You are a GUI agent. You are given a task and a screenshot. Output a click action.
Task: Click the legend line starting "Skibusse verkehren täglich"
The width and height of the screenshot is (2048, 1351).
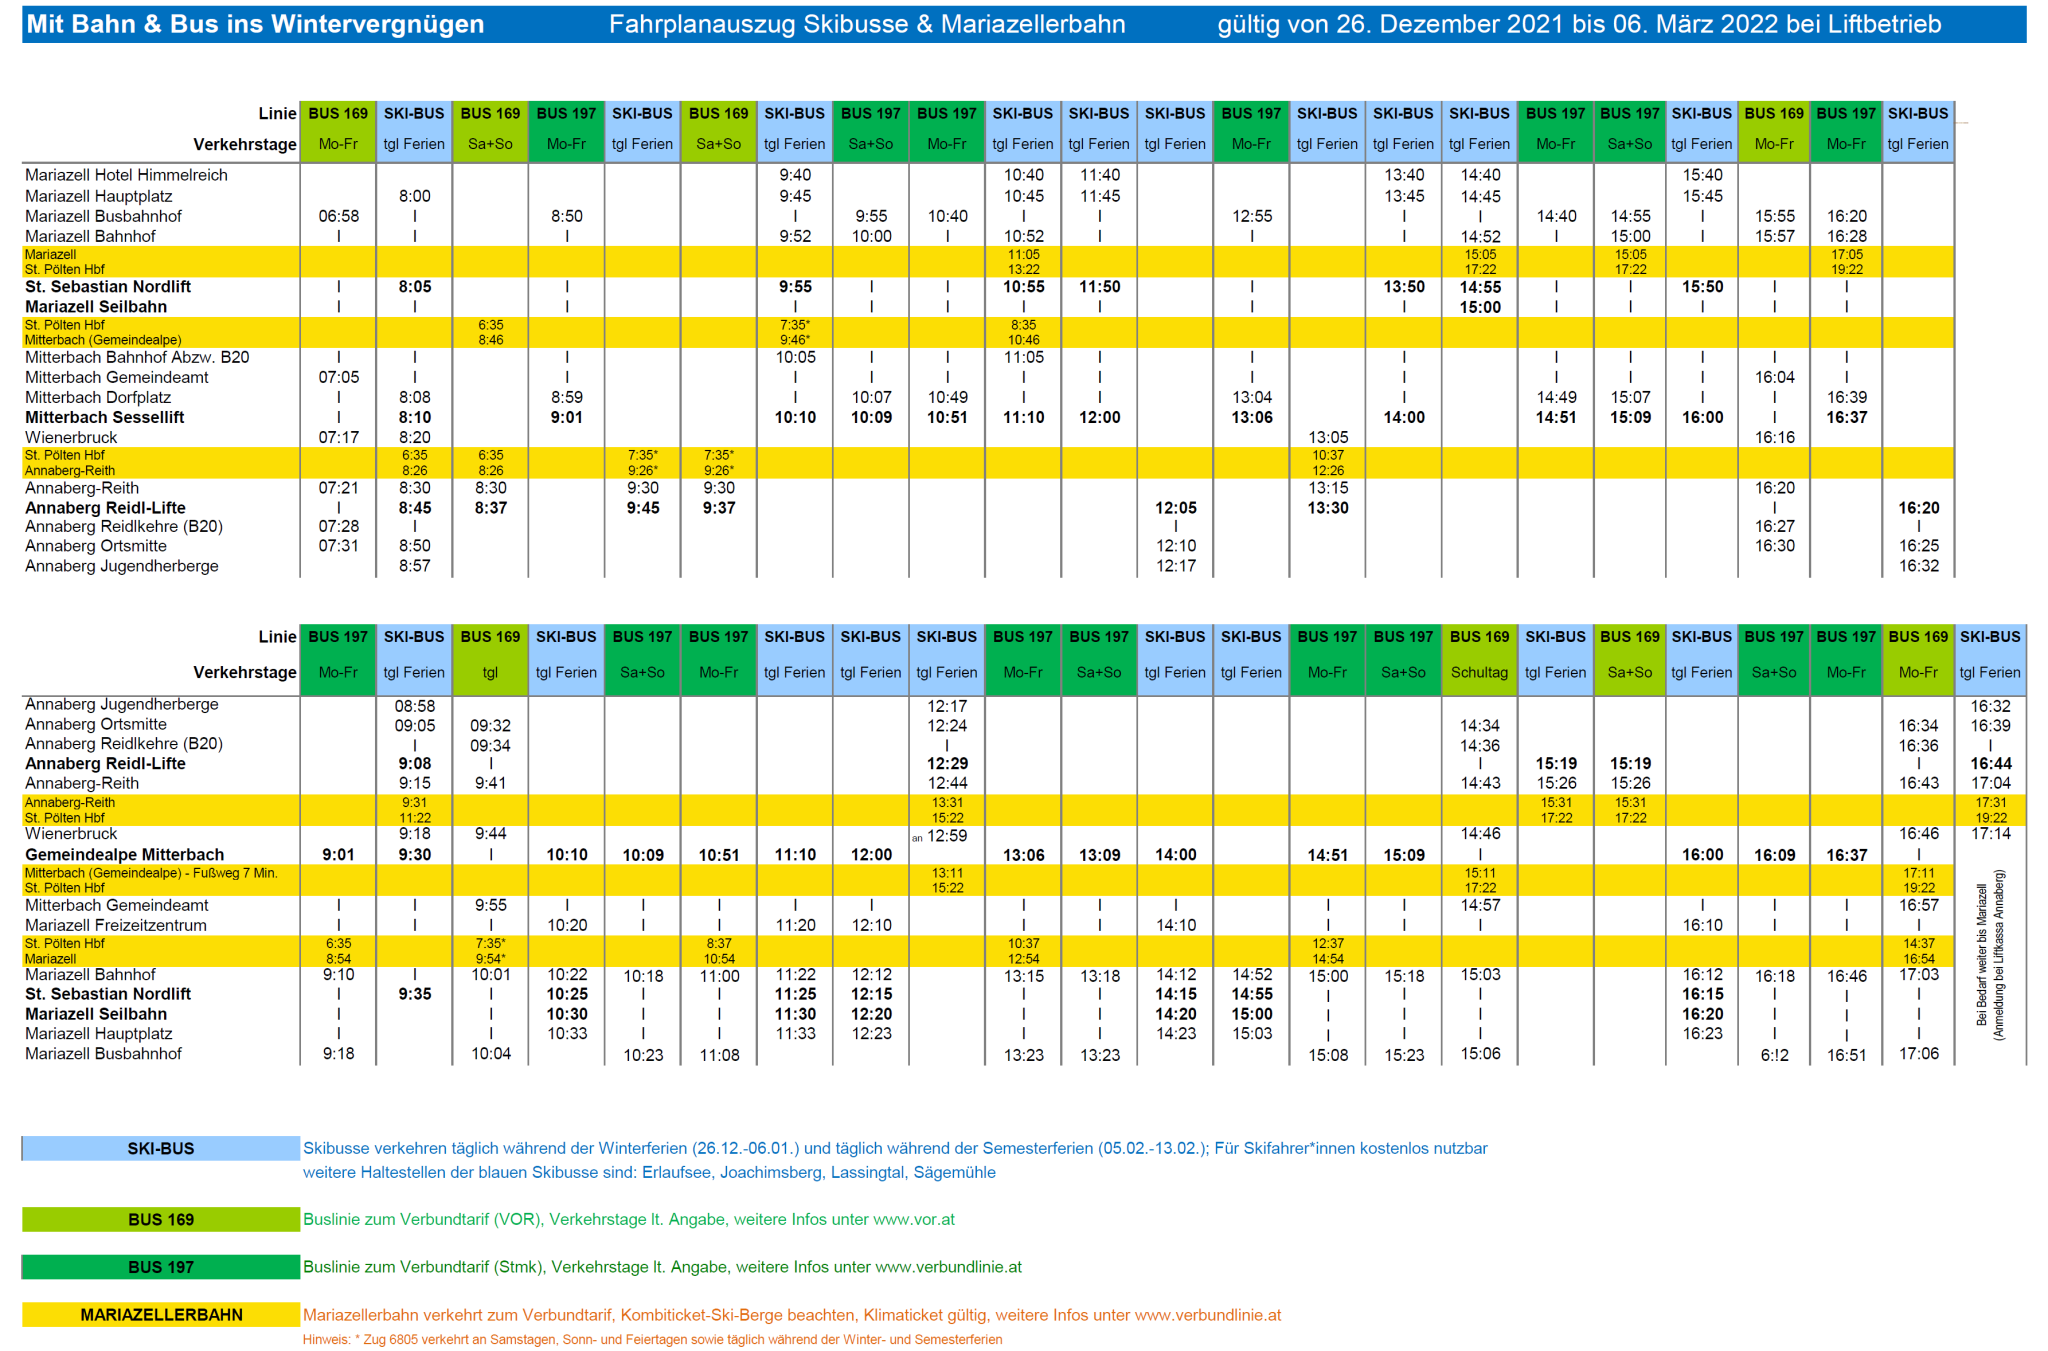pyautogui.click(x=895, y=1148)
